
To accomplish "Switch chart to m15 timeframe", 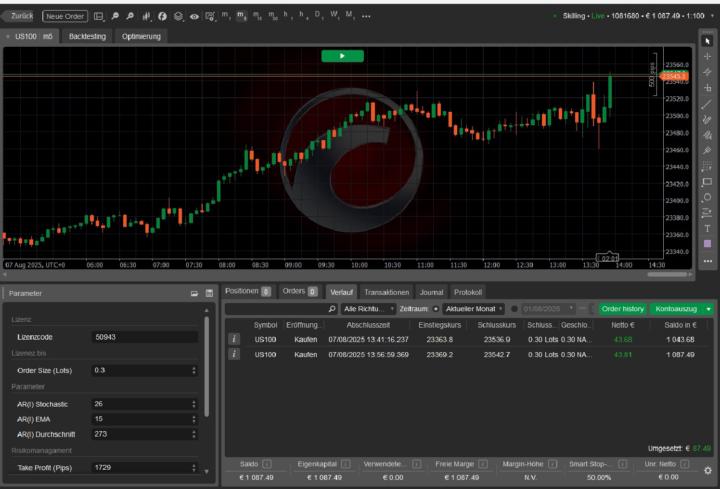I will tap(257, 16).
